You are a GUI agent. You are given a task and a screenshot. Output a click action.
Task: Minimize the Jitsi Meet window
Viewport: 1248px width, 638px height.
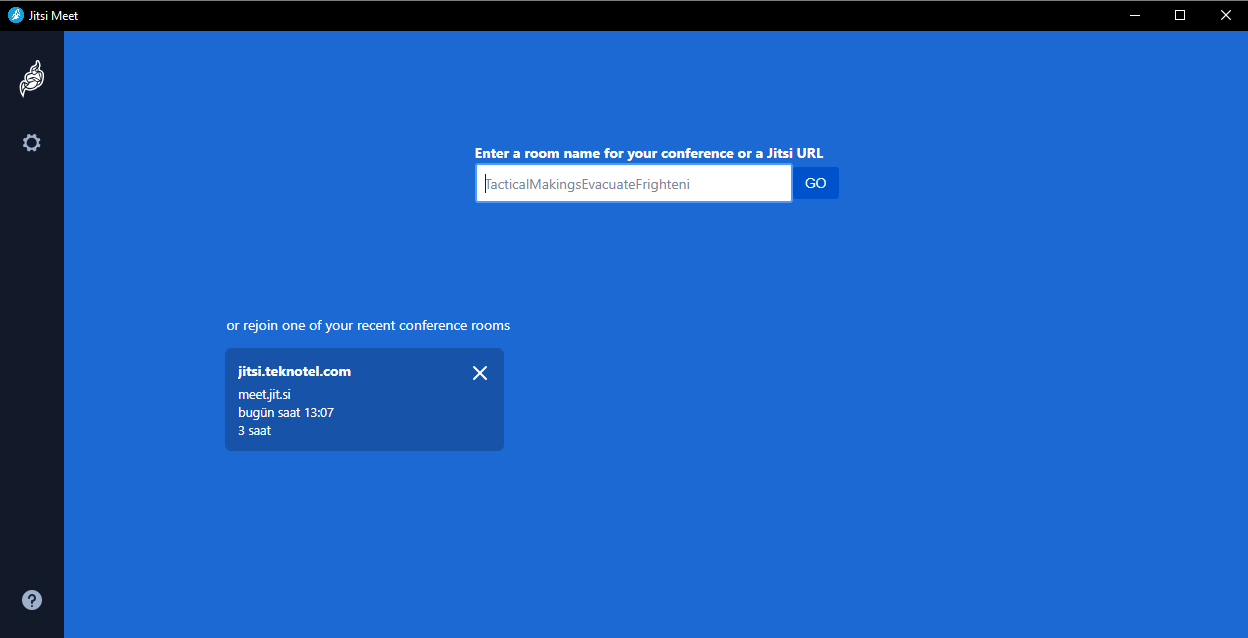tap(1135, 15)
